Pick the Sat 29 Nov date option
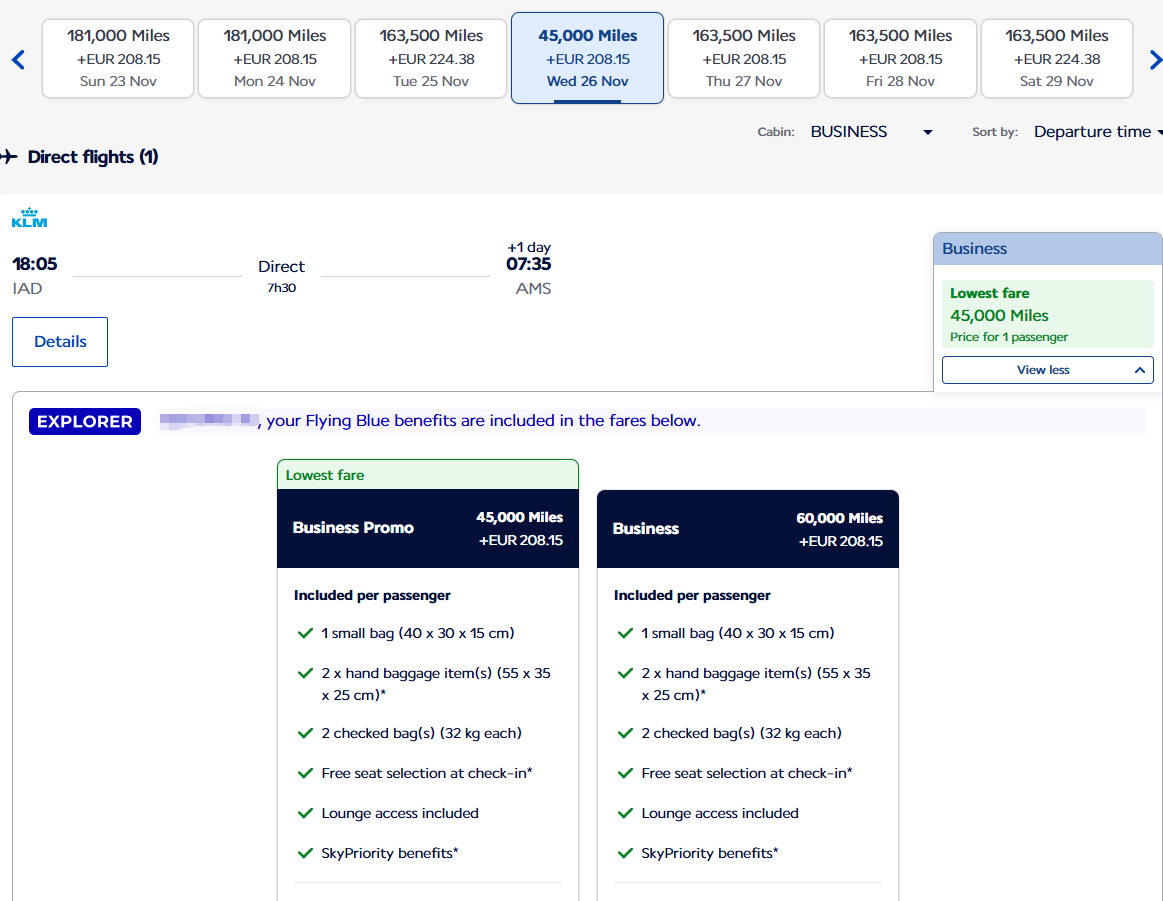The height and width of the screenshot is (901, 1163). pyautogui.click(x=1057, y=58)
